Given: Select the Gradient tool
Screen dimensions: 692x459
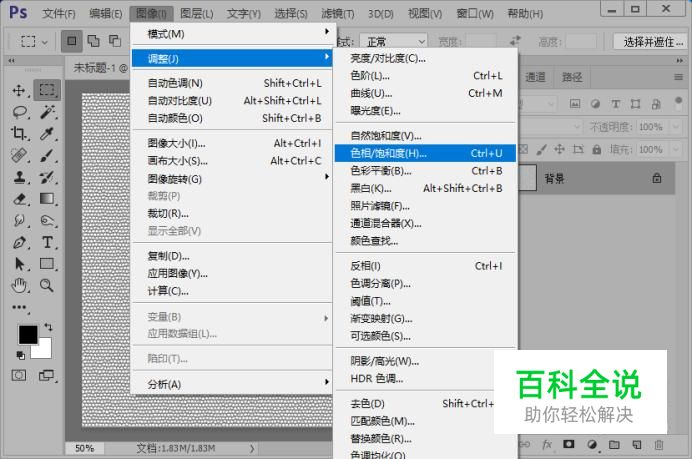Looking at the screenshot, I should point(47,199).
